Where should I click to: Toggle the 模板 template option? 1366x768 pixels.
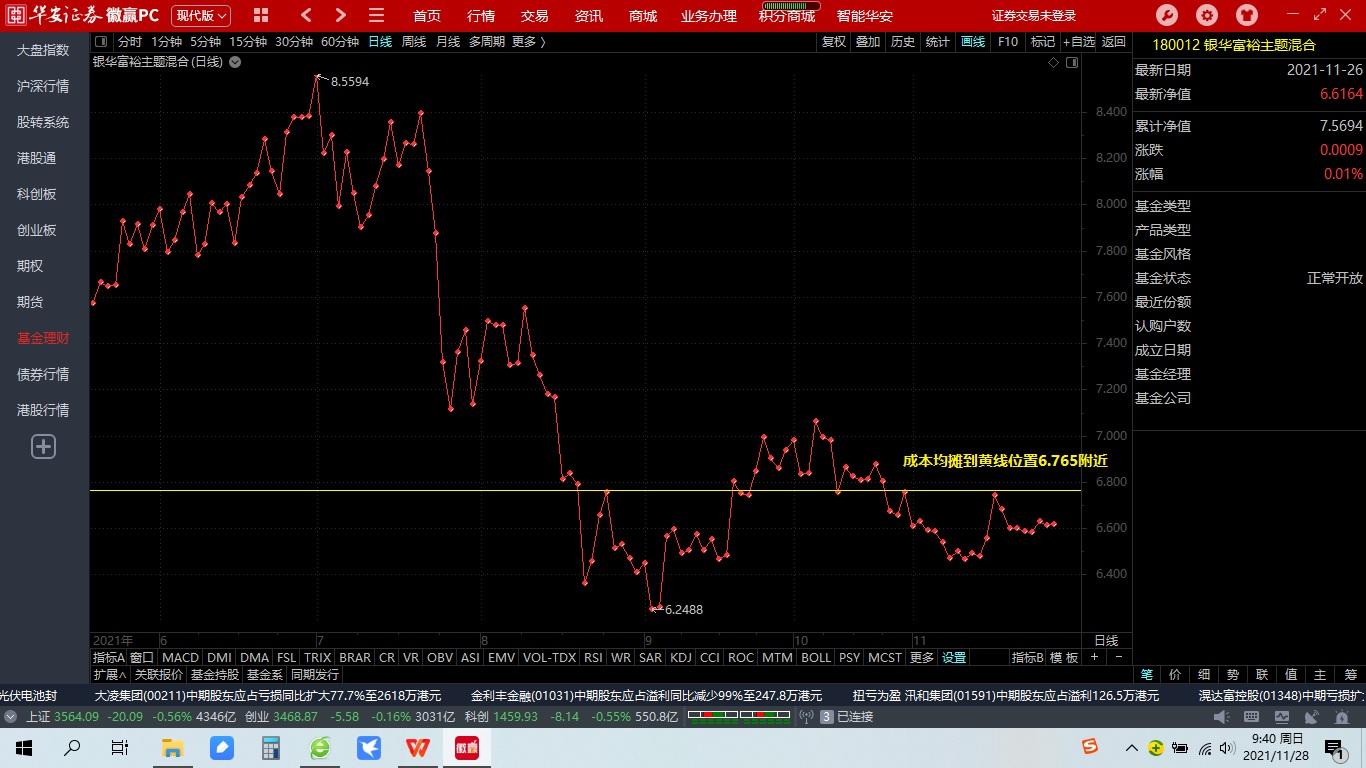1063,657
